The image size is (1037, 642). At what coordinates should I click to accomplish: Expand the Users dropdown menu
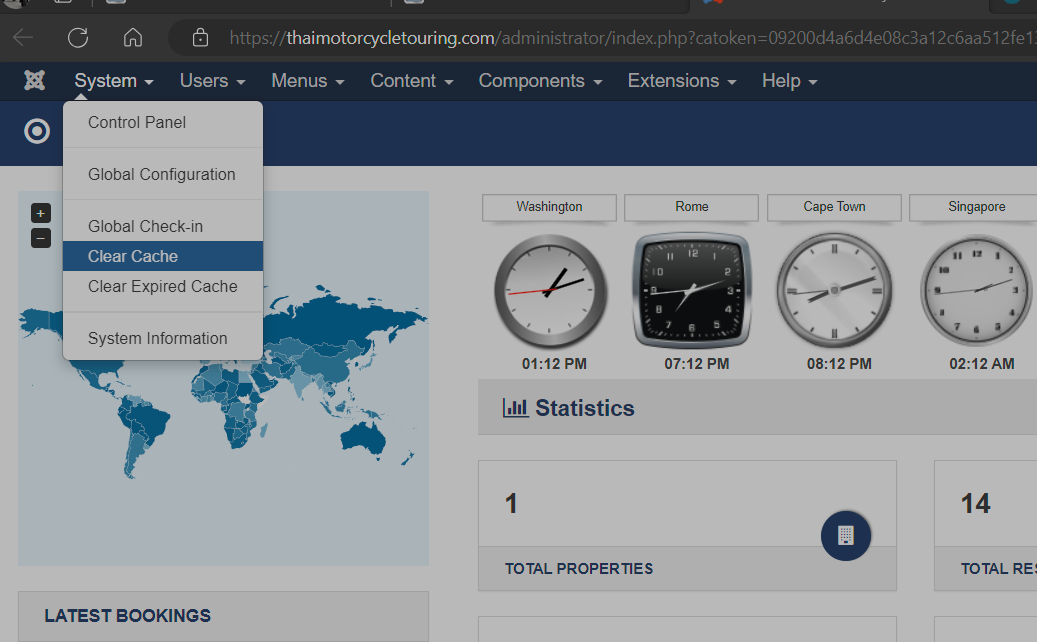click(x=212, y=81)
